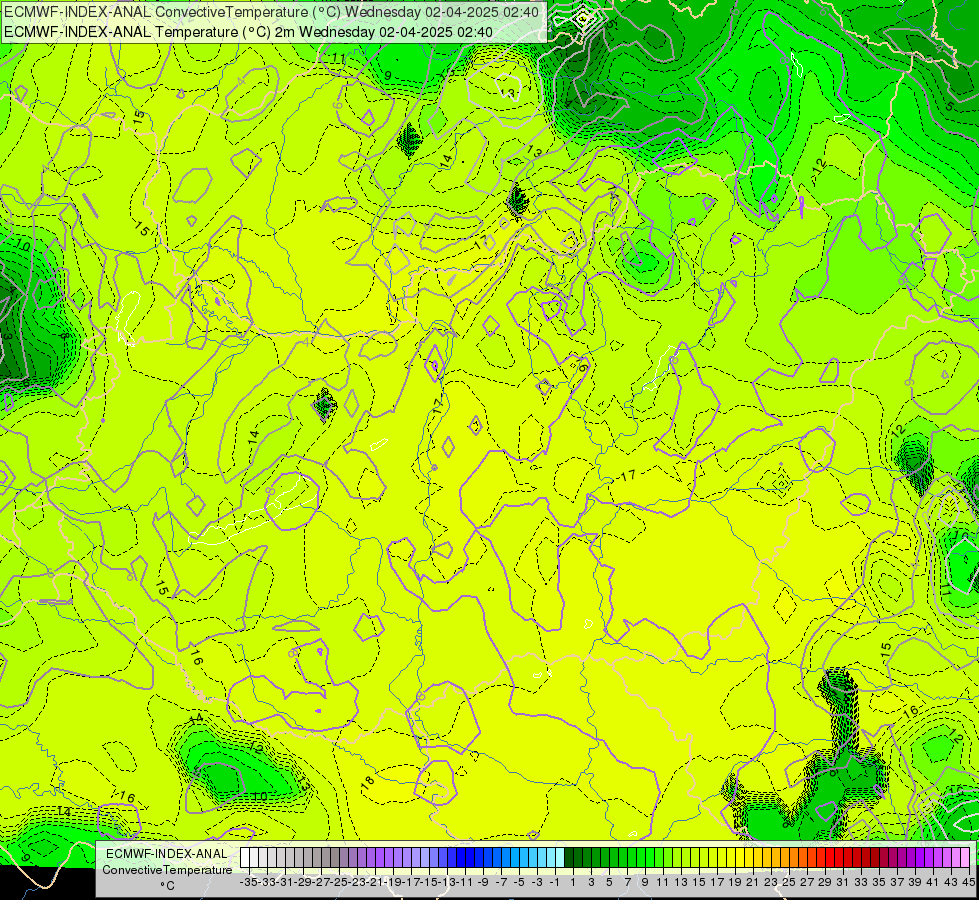Pick the white swatch above -35 in legend

point(245,857)
